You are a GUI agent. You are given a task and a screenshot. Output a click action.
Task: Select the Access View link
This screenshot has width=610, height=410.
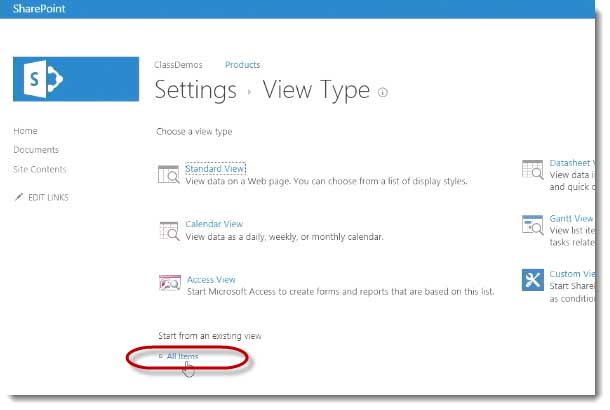(x=211, y=280)
